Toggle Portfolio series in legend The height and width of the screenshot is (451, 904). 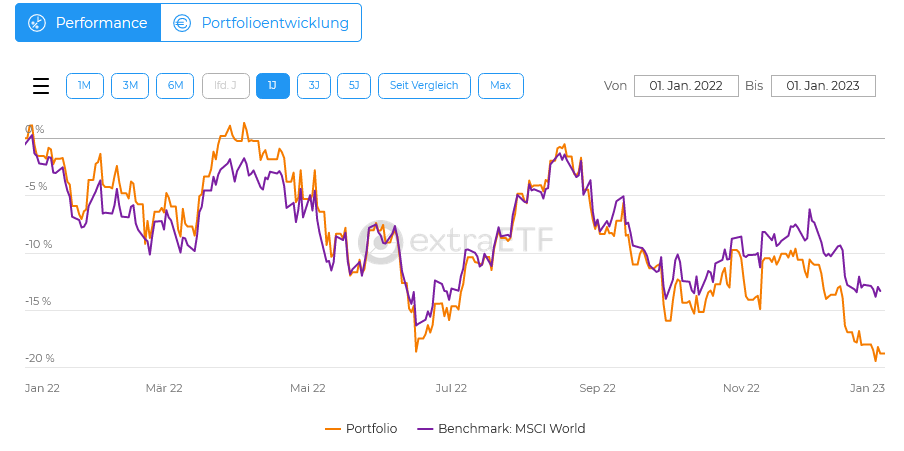[x=371, y=429]
